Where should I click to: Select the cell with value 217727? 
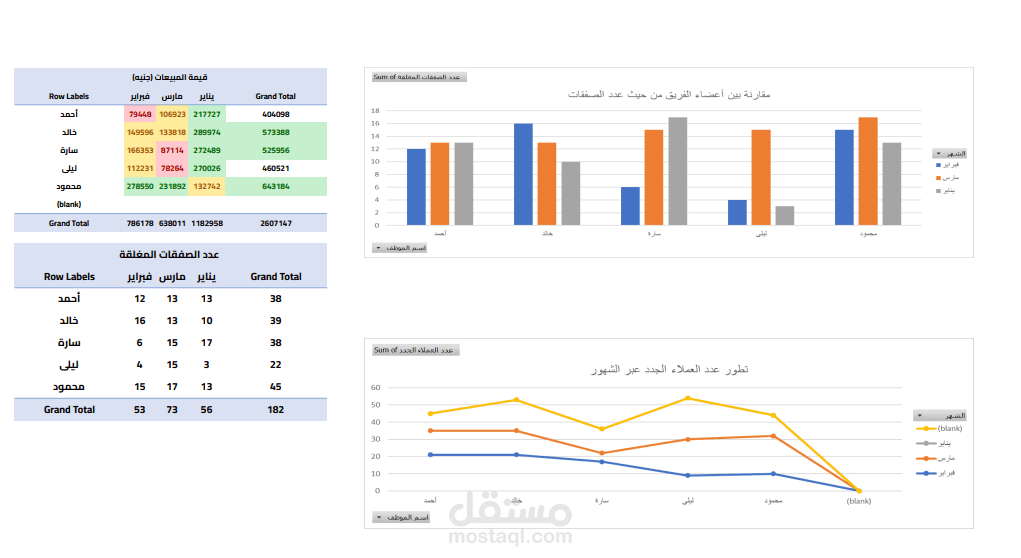point(207,114)
